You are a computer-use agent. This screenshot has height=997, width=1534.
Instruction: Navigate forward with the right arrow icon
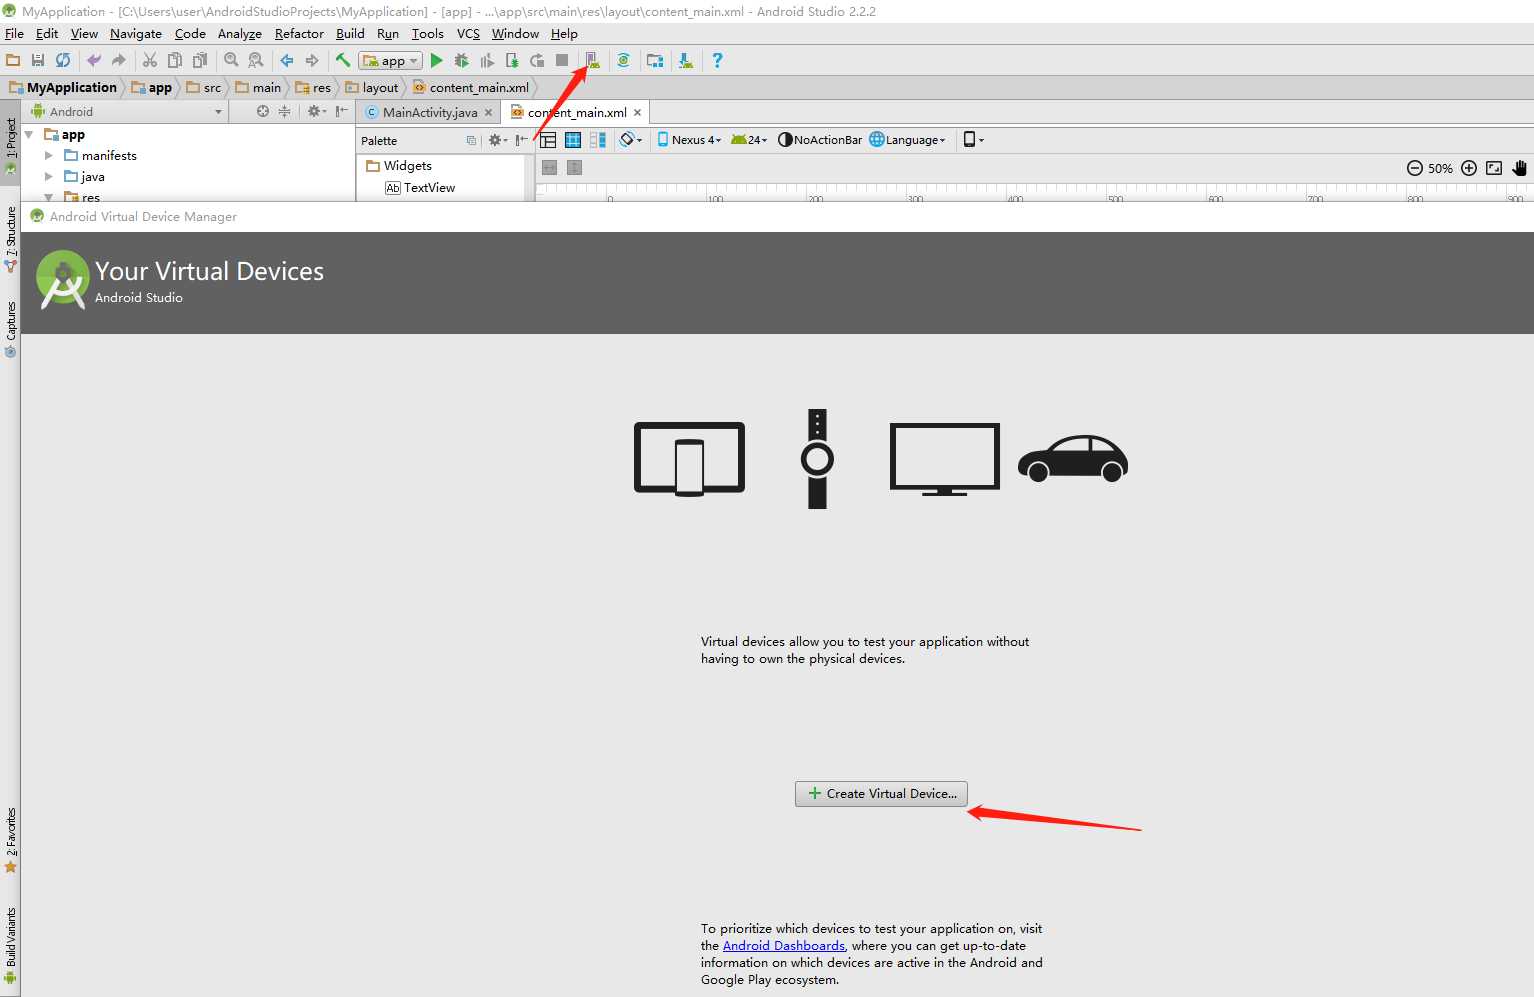(312, 60)
